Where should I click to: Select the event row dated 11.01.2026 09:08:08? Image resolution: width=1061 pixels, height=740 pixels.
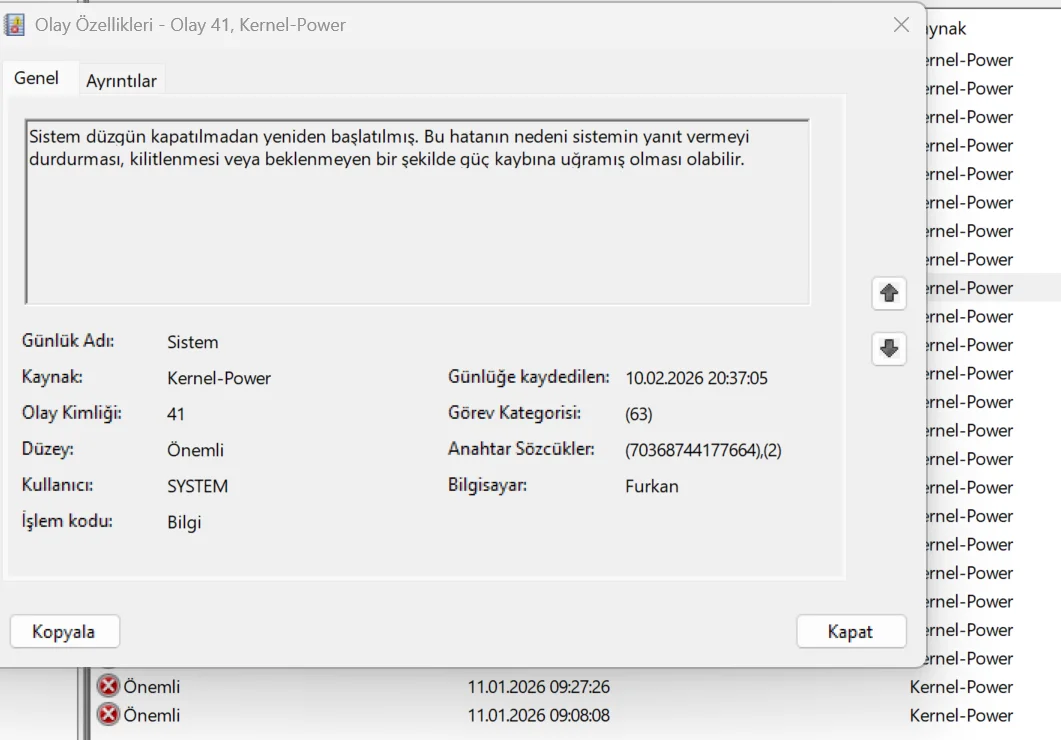538,715
